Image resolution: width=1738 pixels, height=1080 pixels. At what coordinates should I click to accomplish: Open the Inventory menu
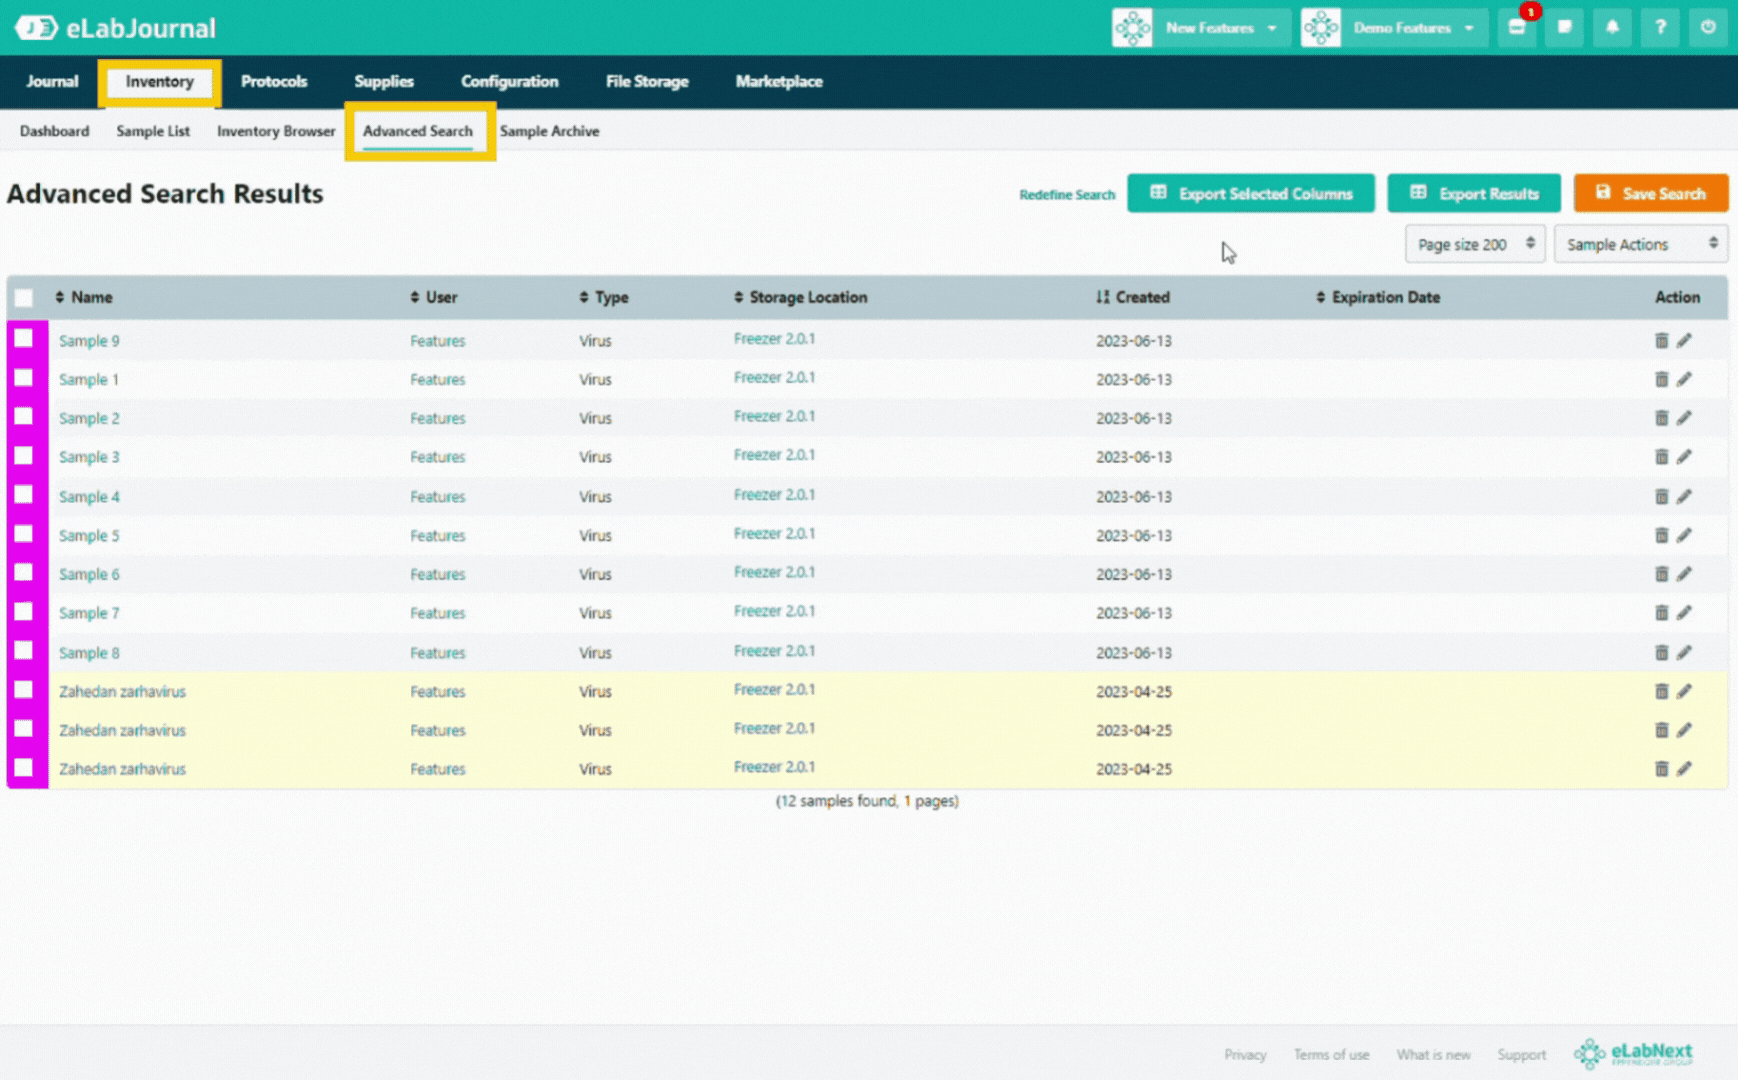pyautogui.click(x=159, y=81)
